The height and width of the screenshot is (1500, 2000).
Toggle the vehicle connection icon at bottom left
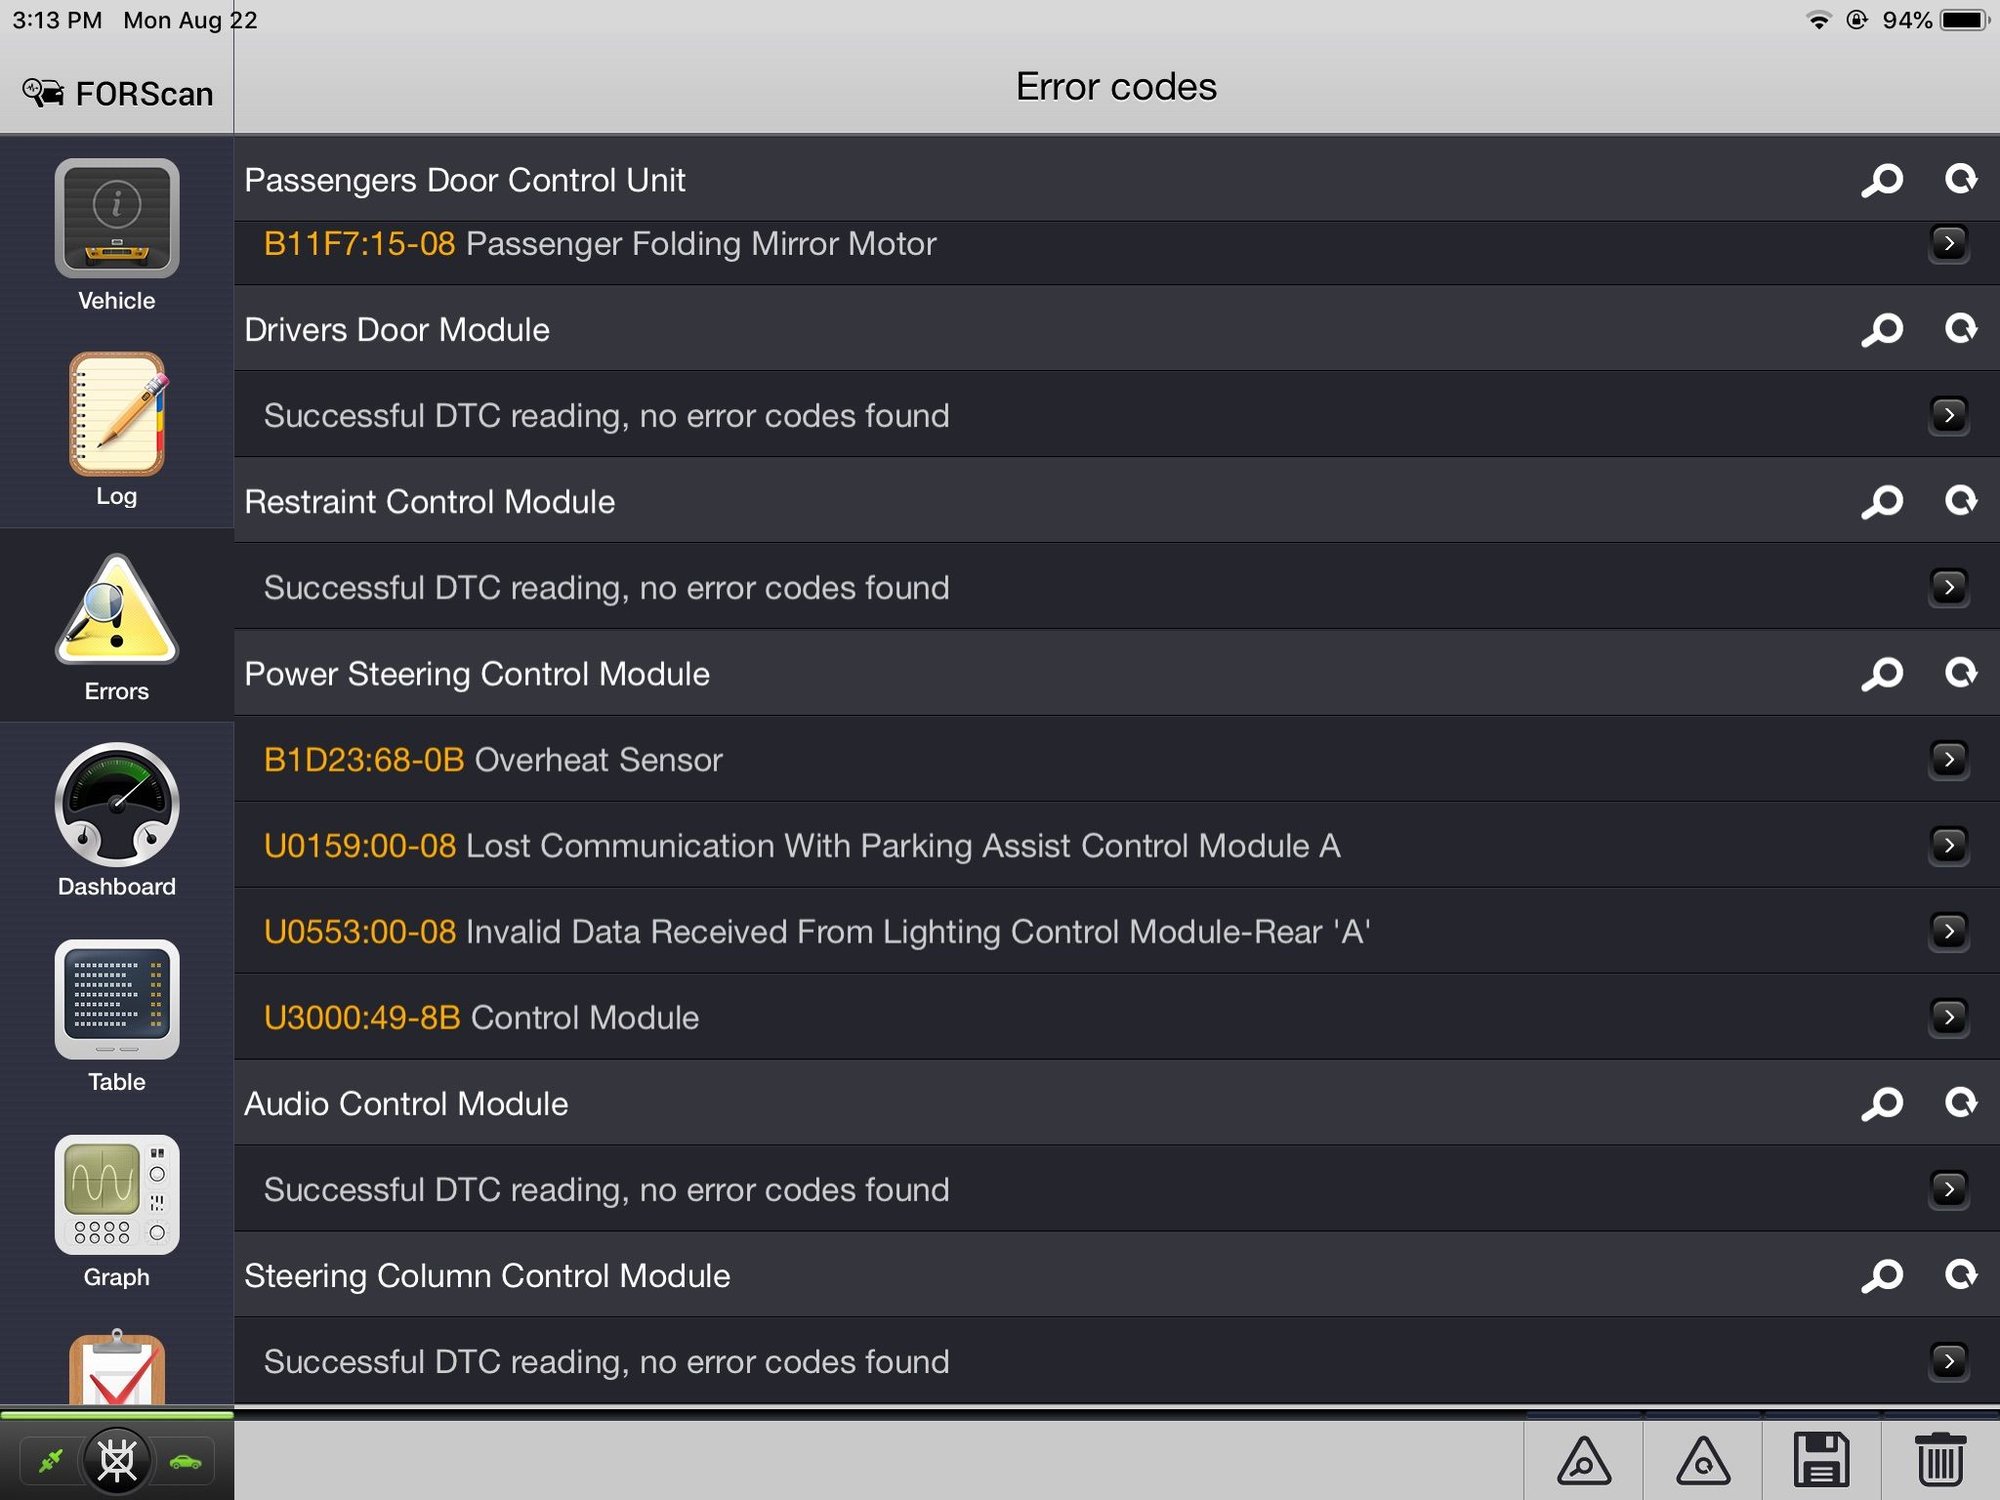pos(184,1460)
